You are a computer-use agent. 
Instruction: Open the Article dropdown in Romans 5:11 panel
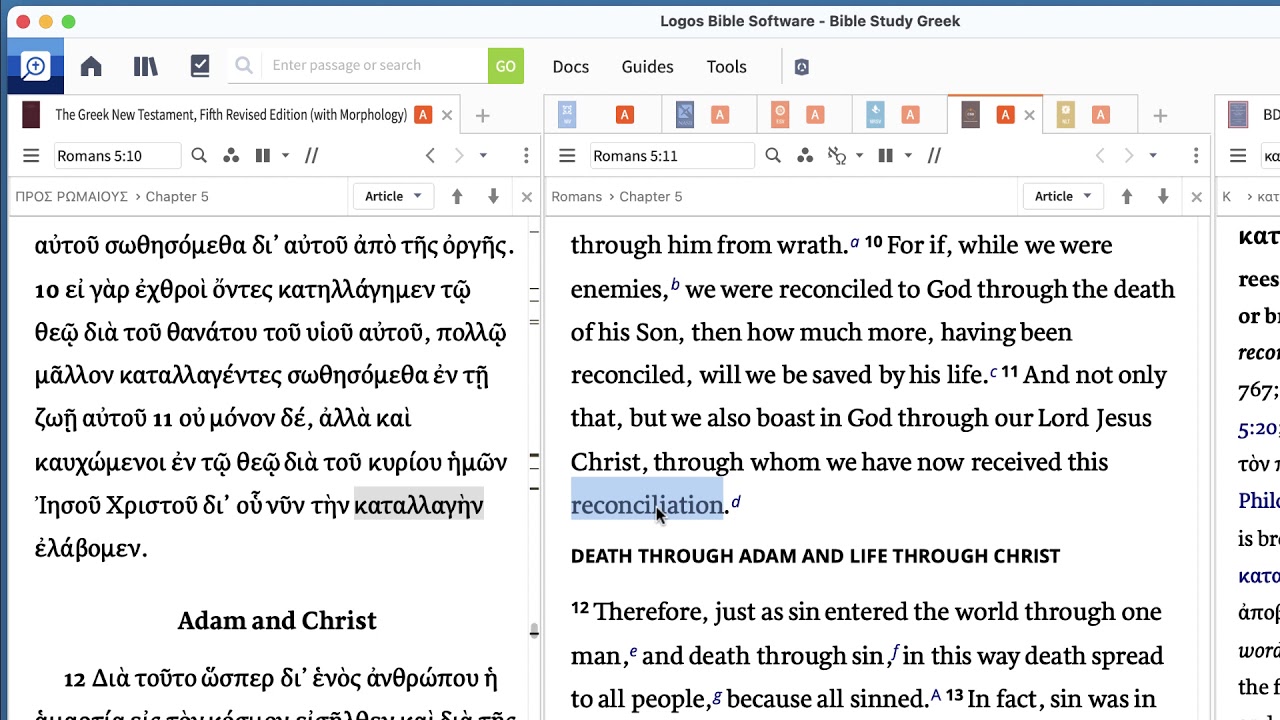point(1063,197)
